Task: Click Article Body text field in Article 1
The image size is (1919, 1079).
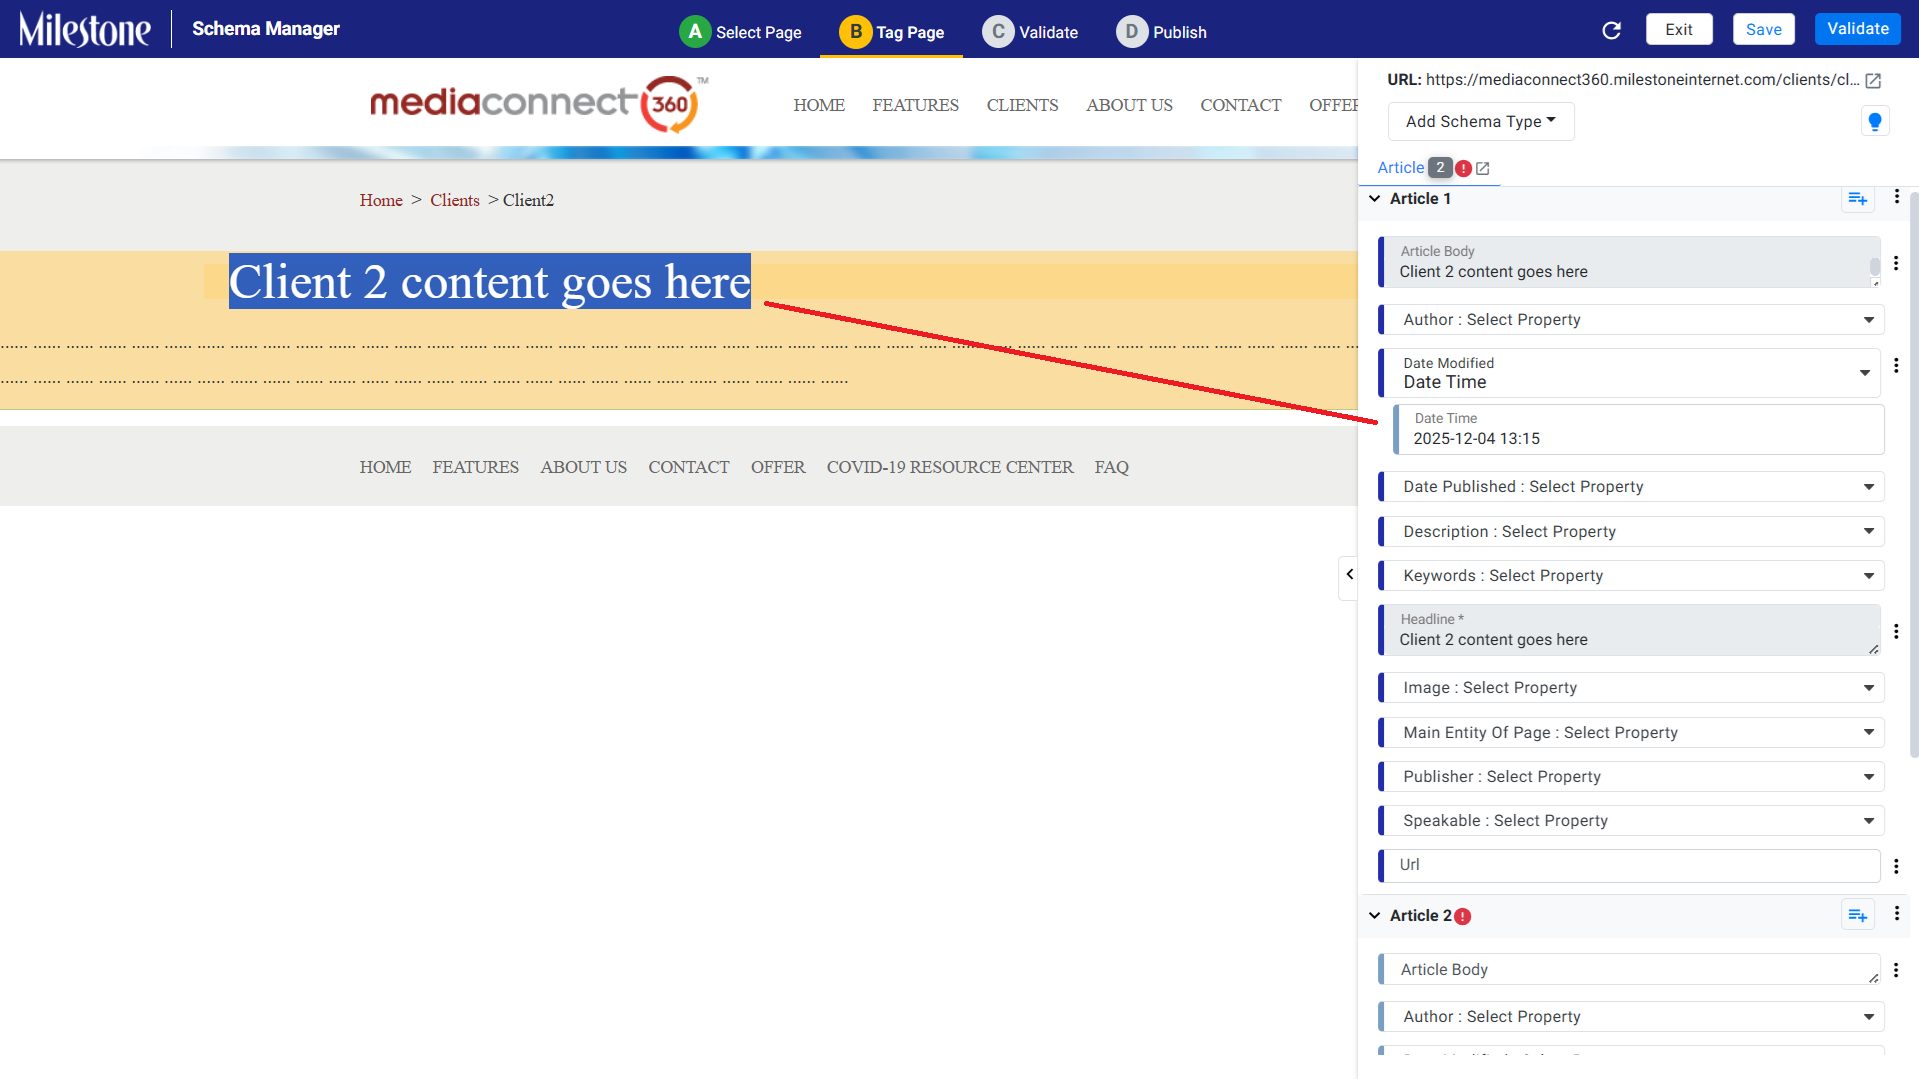Action: (1629, 262)
